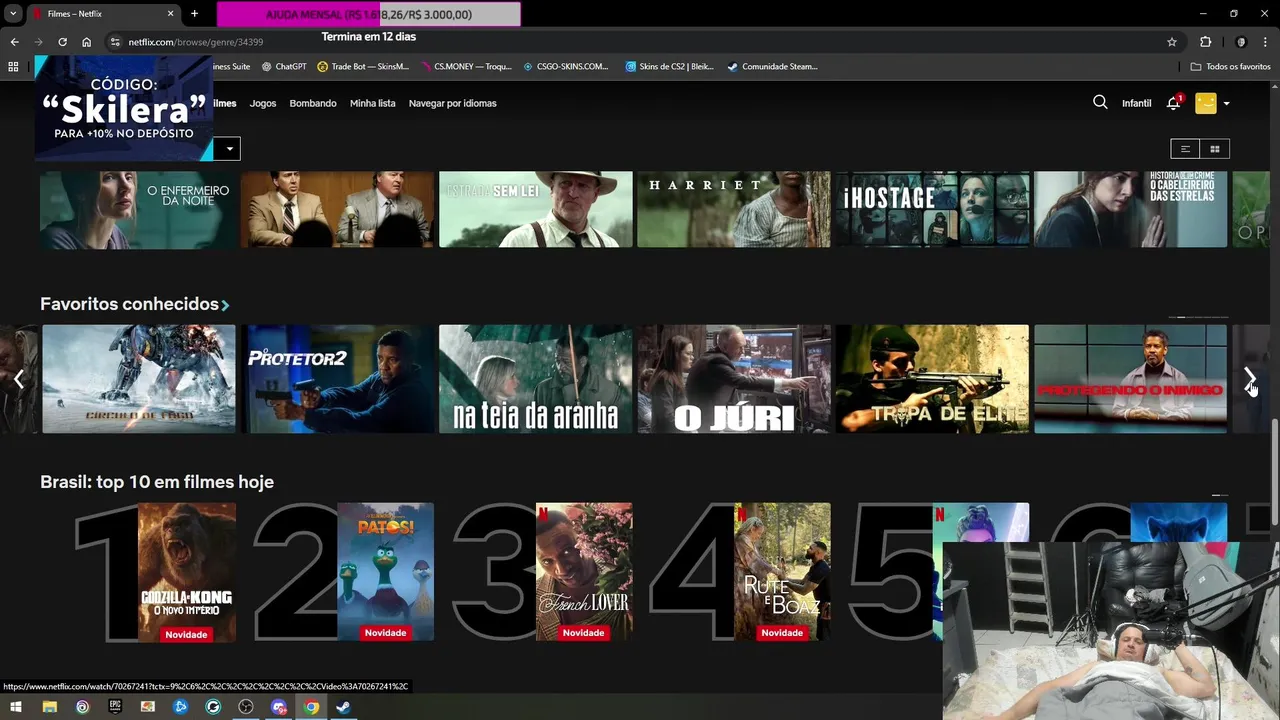Open the genres dropdown arrow

[229, 149]
